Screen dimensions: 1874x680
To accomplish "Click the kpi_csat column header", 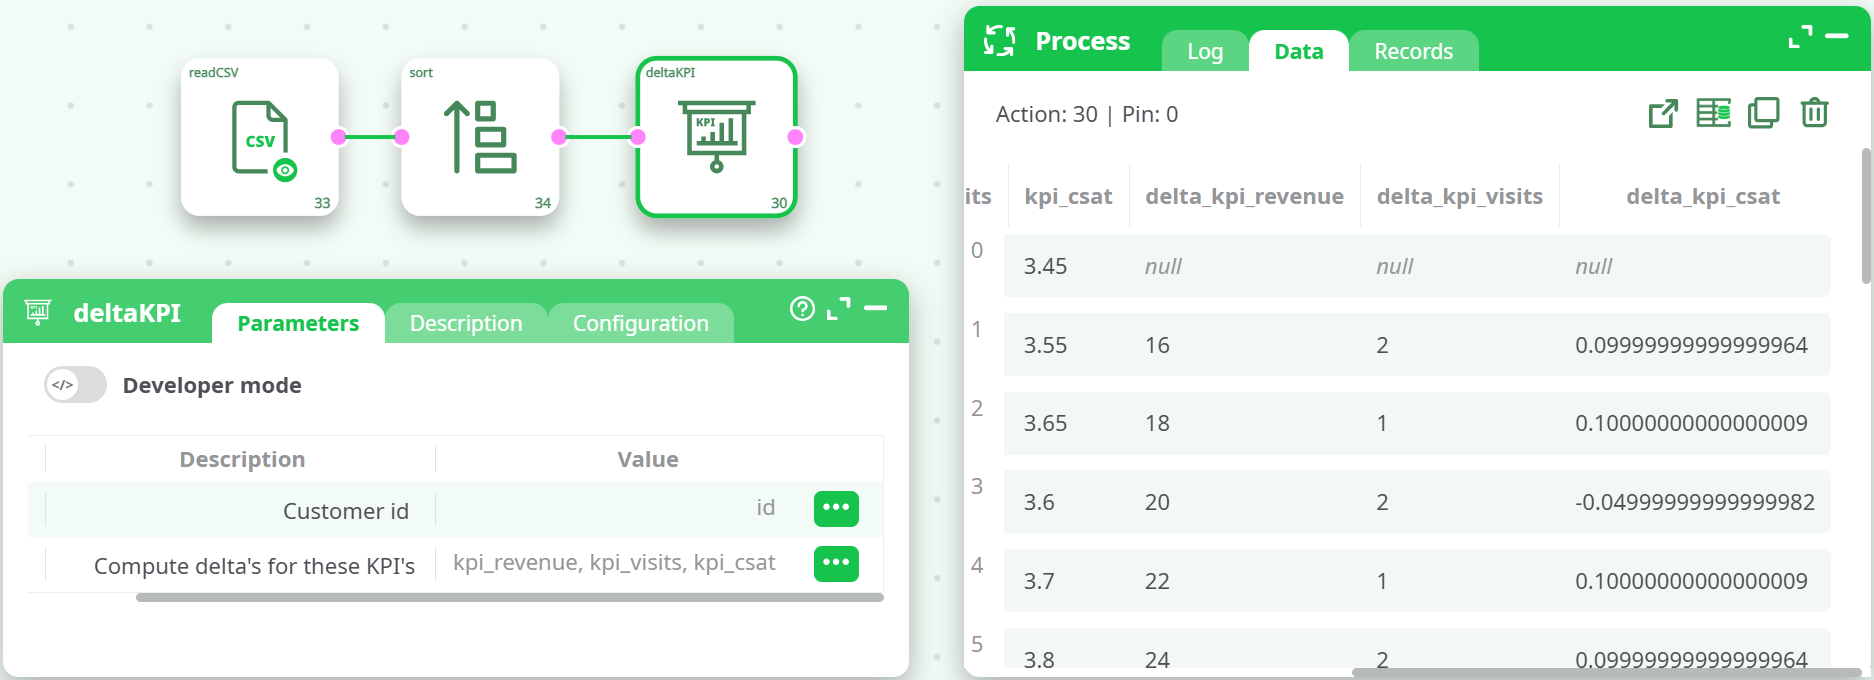I will point(1068,196).
